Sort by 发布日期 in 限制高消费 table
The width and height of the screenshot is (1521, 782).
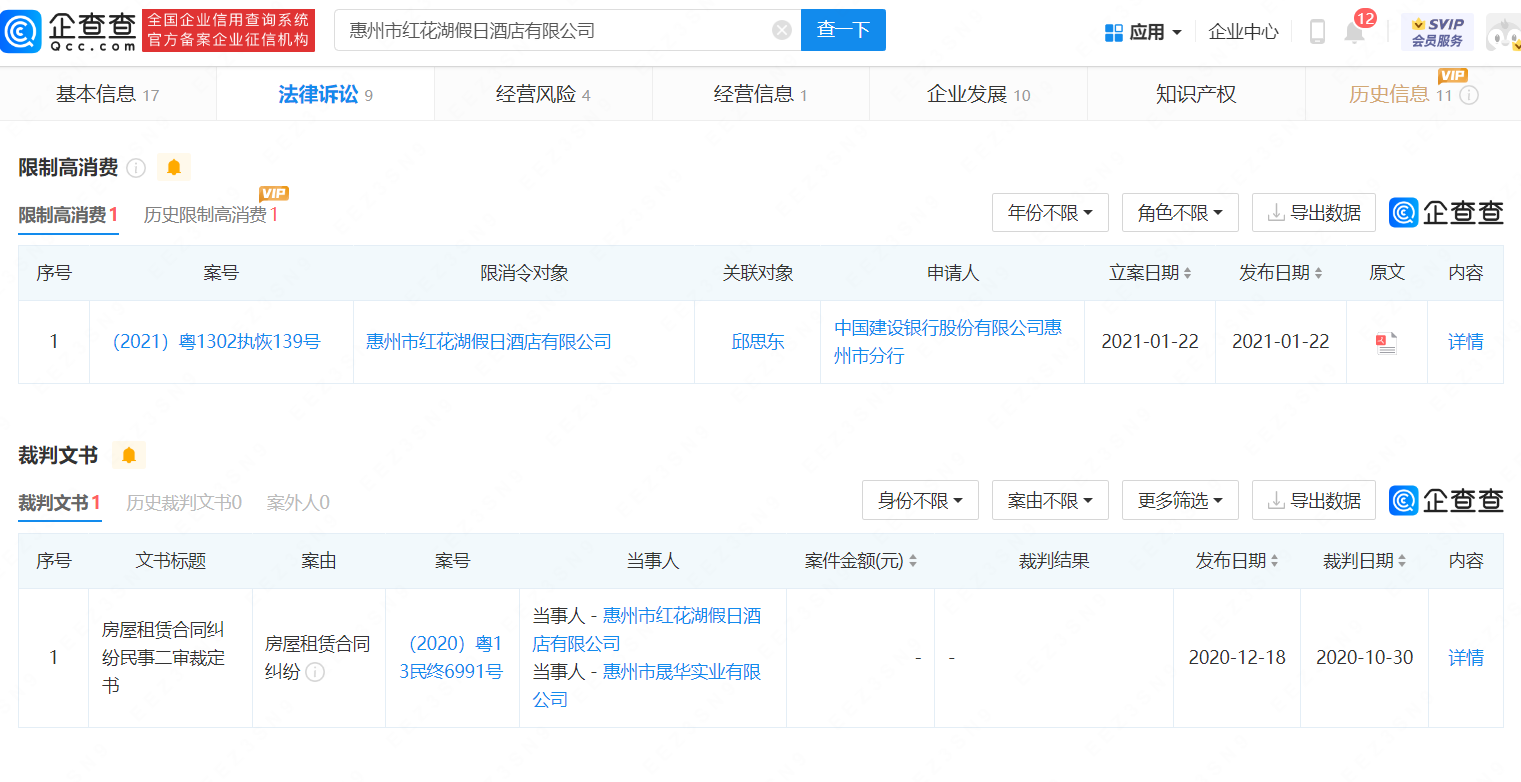[1318, 273]
